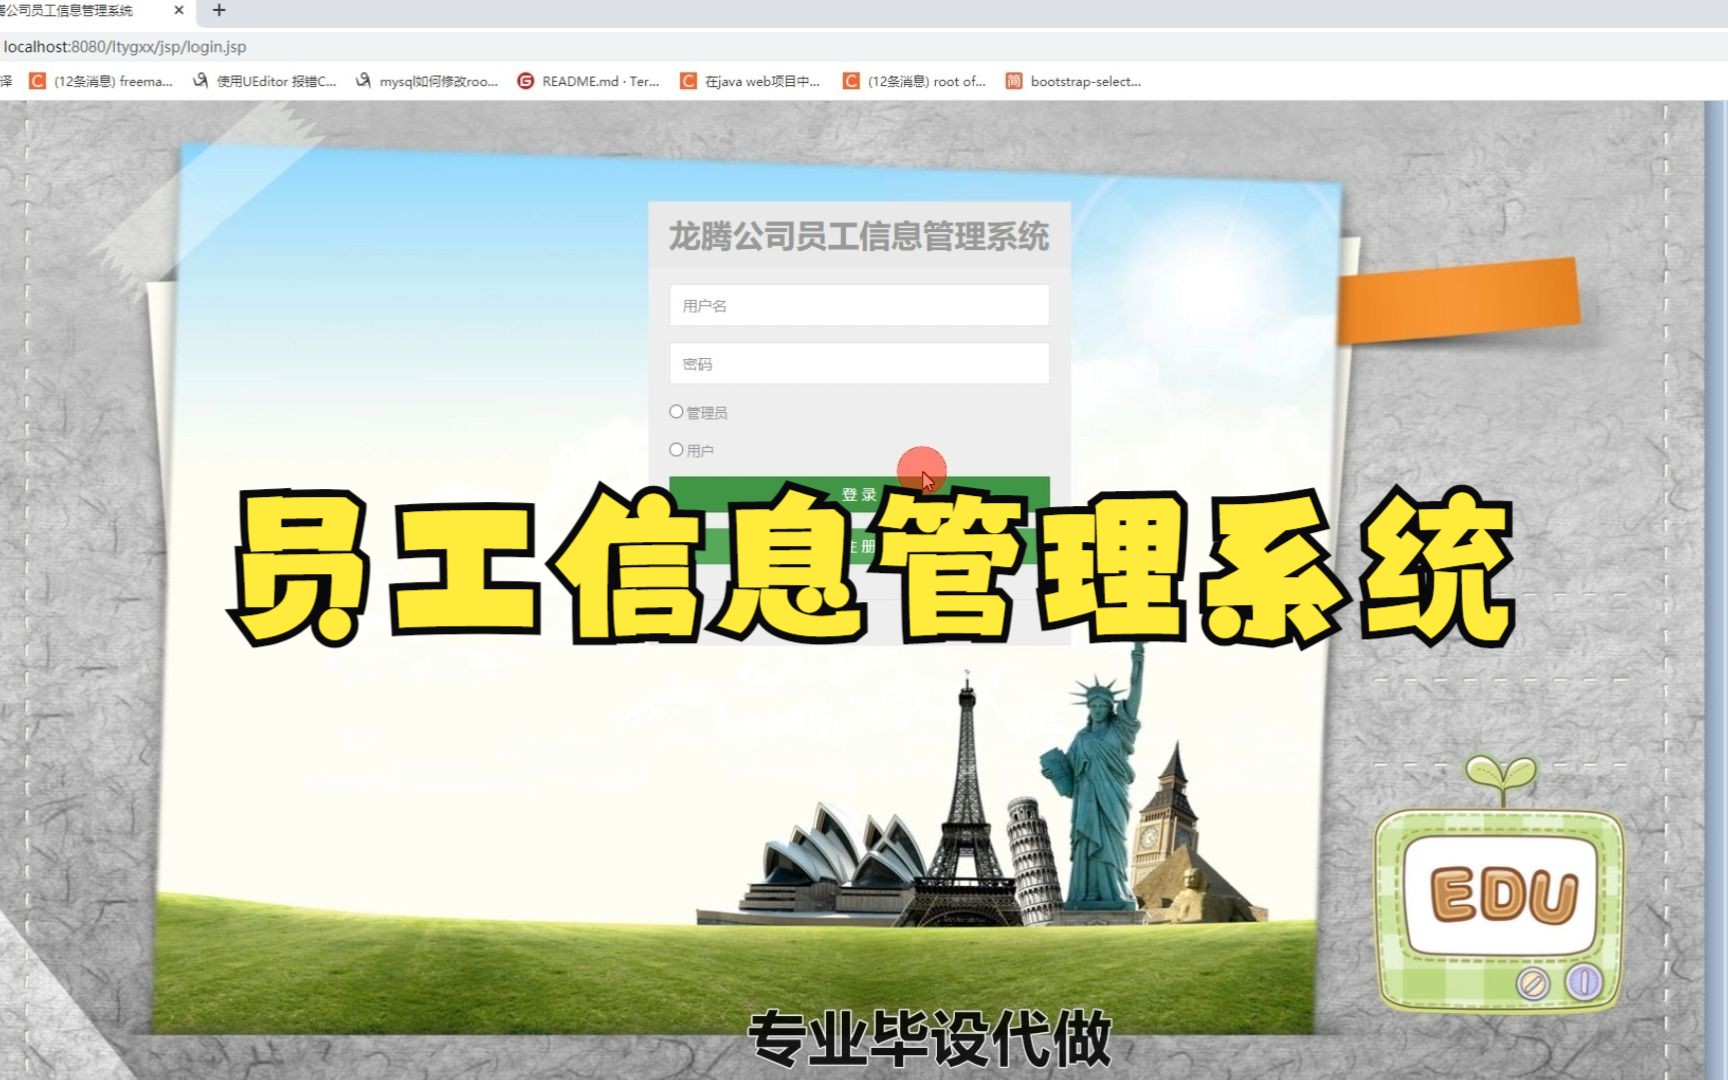
Task: Open the GitHub README.md bookmark icon
Action: tap(524, 81)
